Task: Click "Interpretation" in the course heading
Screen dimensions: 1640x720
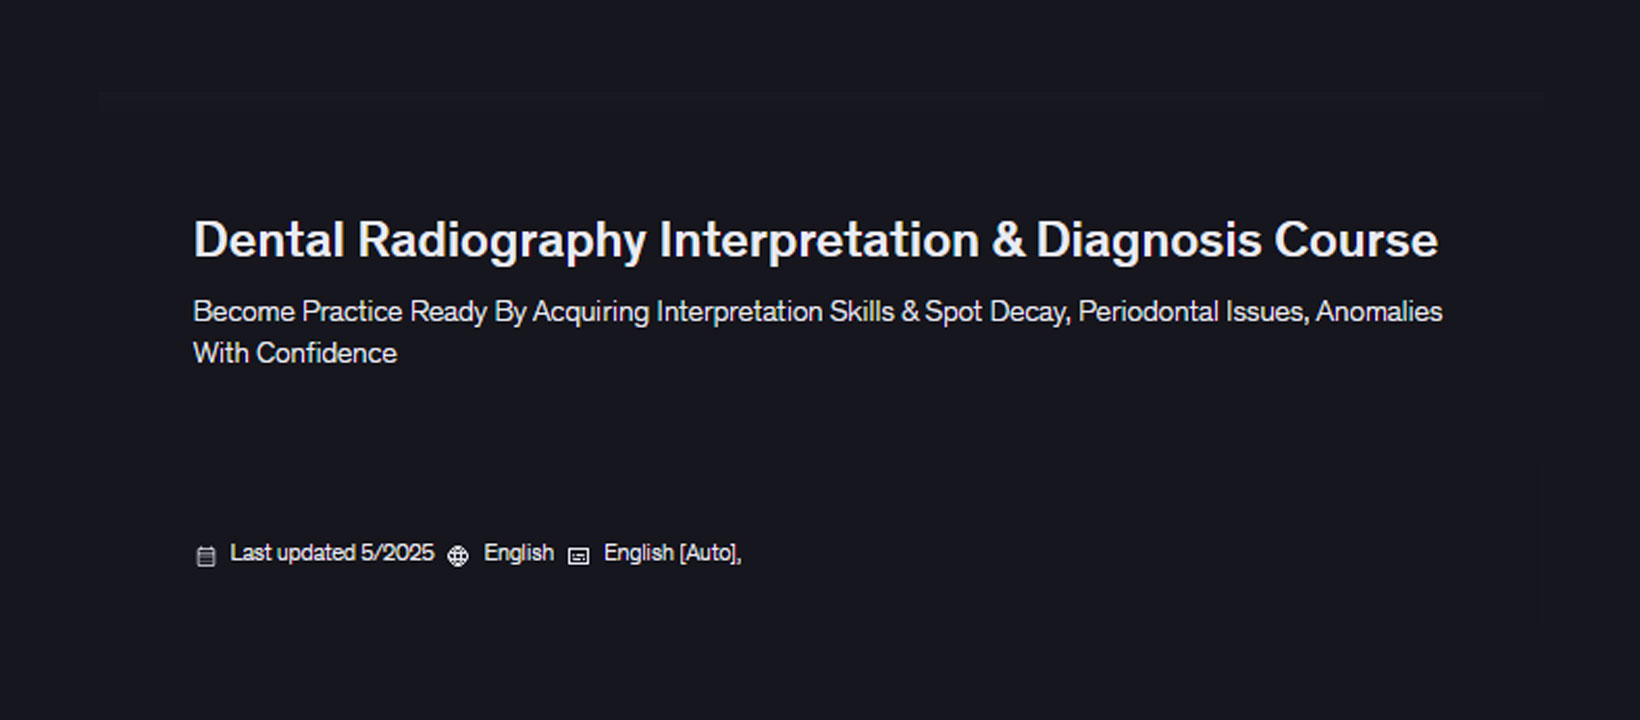Action: coord(818,240)
